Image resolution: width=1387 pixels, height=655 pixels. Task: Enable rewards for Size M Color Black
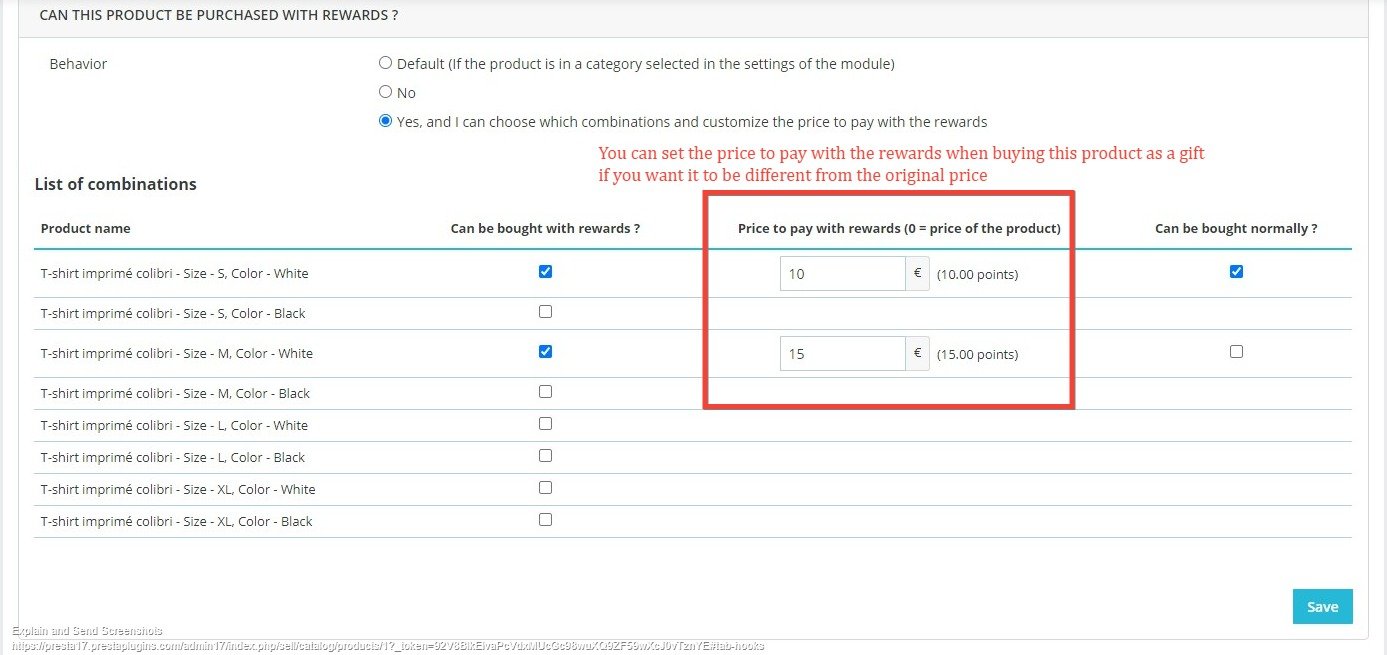tap(545, 391)
